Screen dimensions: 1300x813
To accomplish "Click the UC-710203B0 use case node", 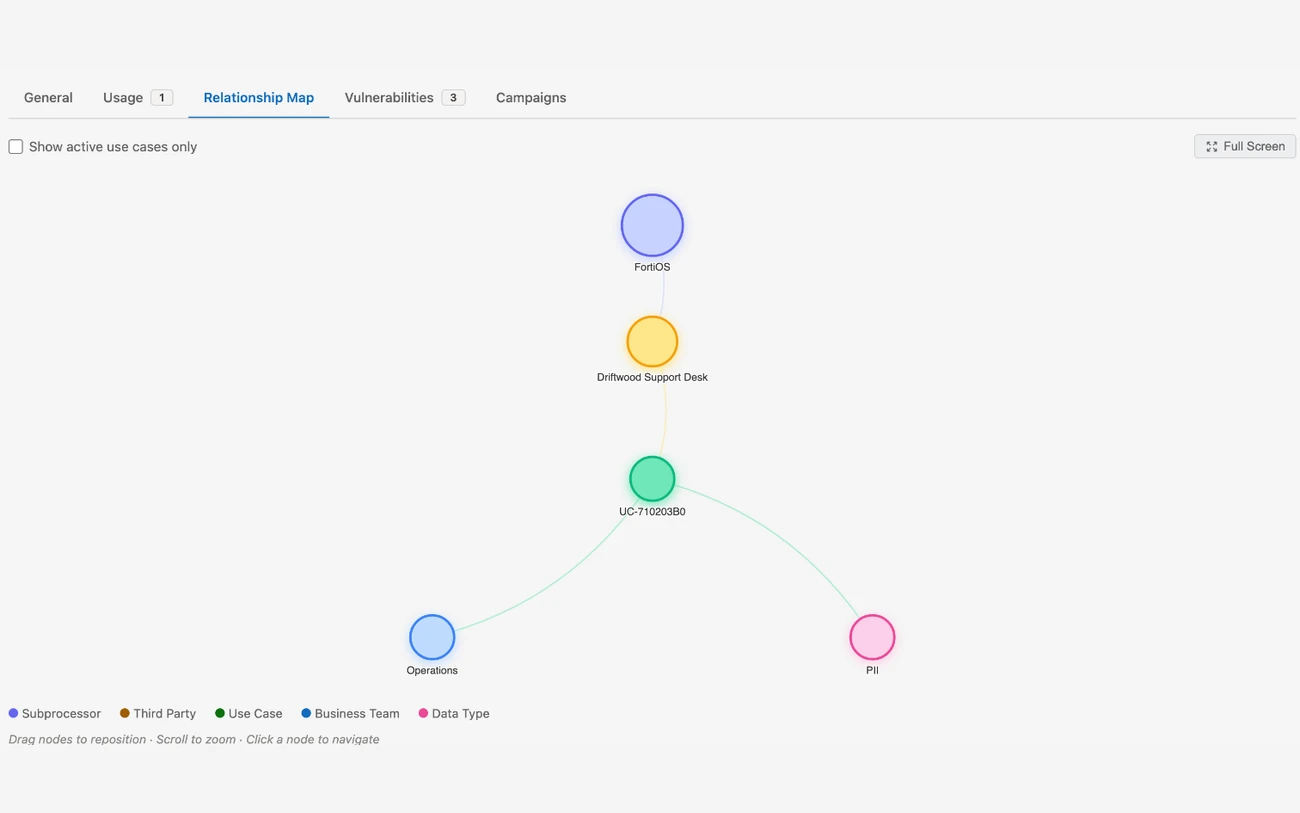I will [x=652, y=479].
